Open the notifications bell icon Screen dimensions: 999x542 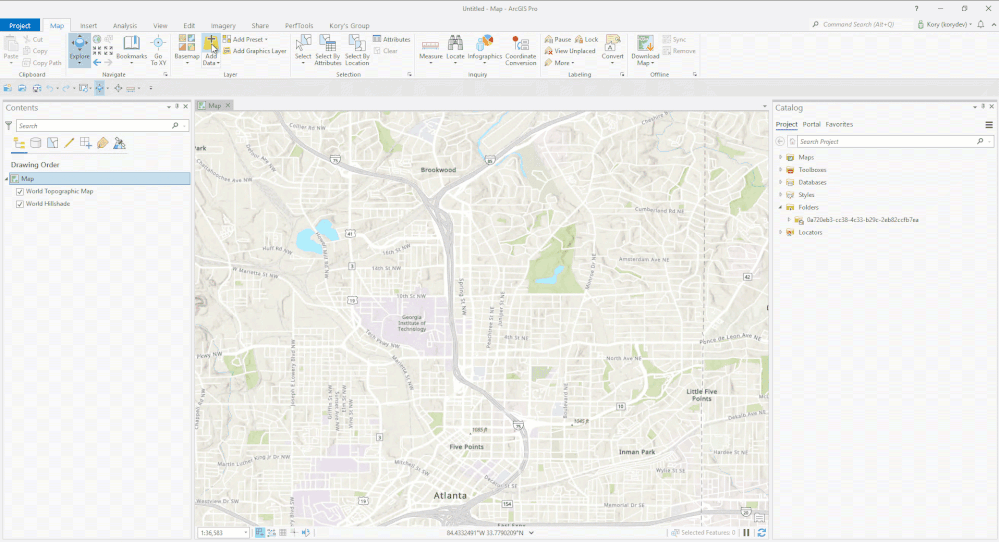981,25
